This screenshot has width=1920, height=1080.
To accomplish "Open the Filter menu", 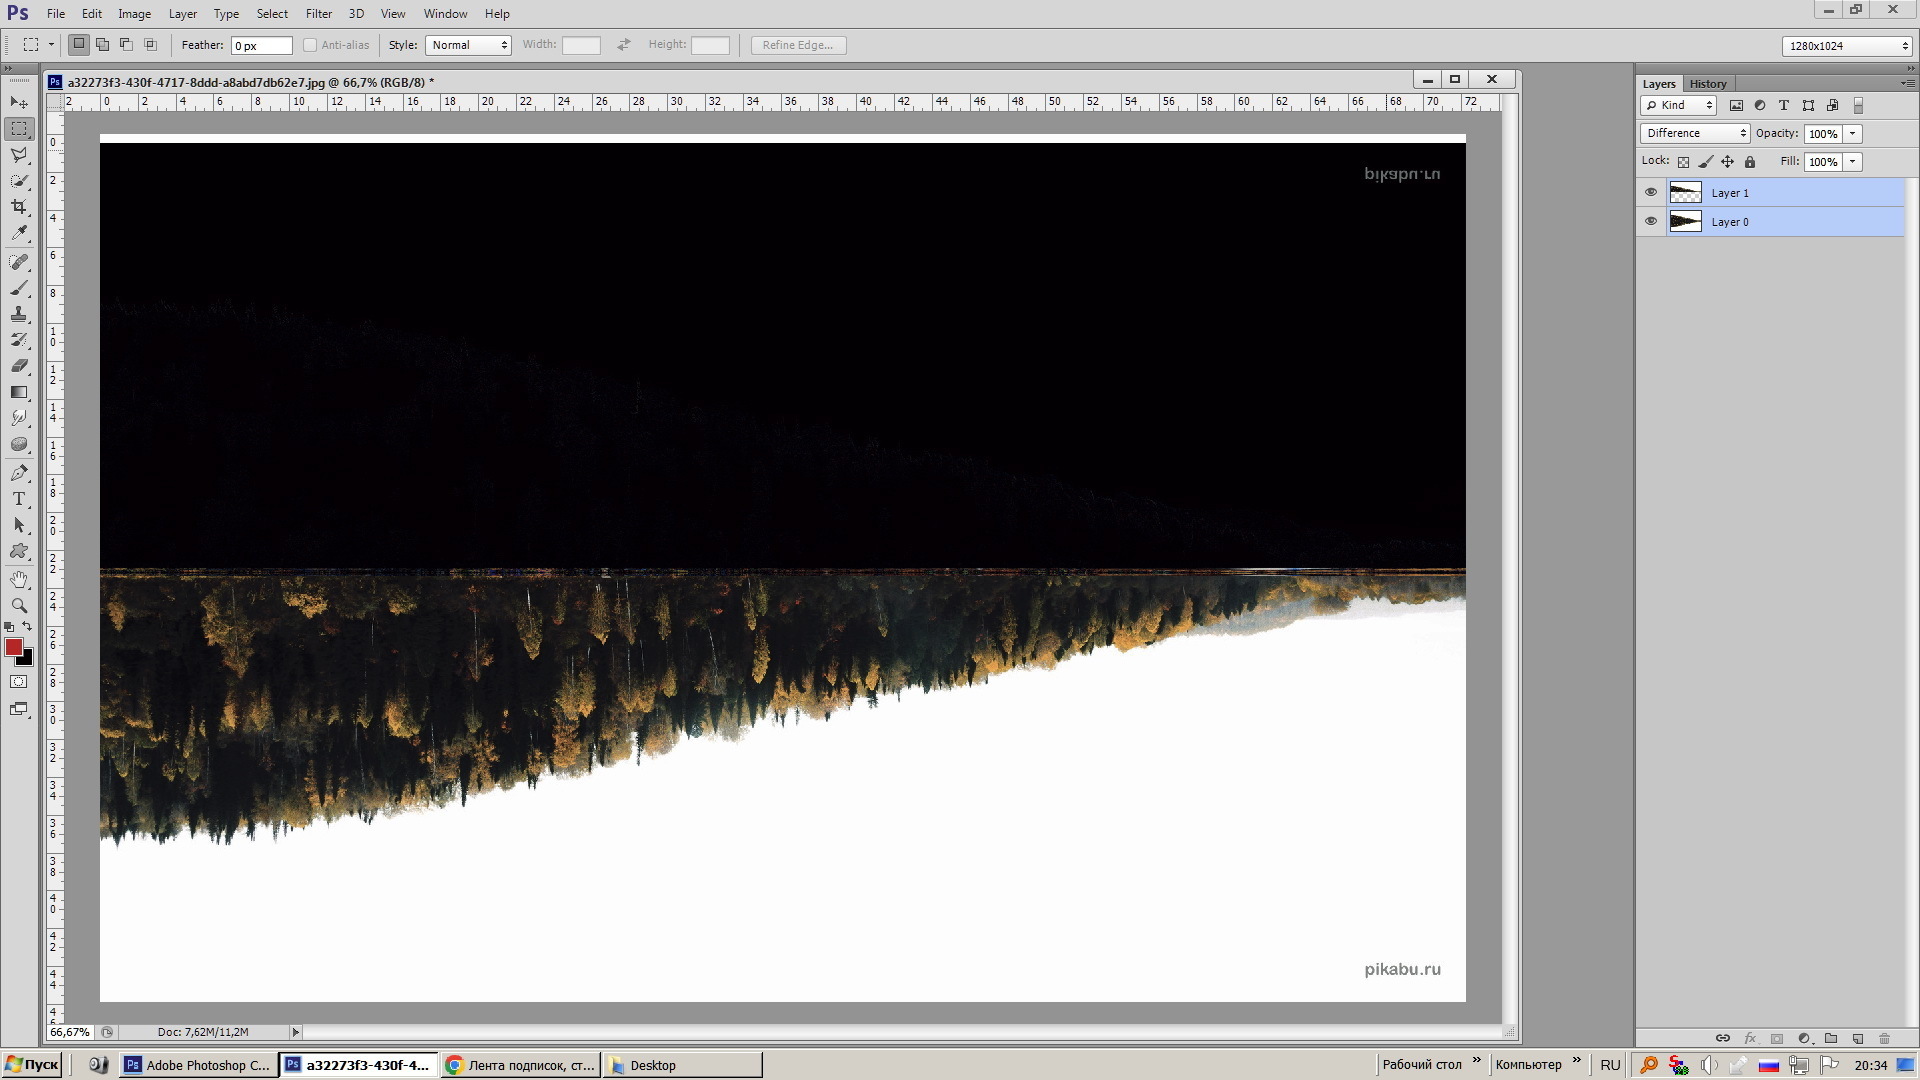I will (x=318, y=14).
